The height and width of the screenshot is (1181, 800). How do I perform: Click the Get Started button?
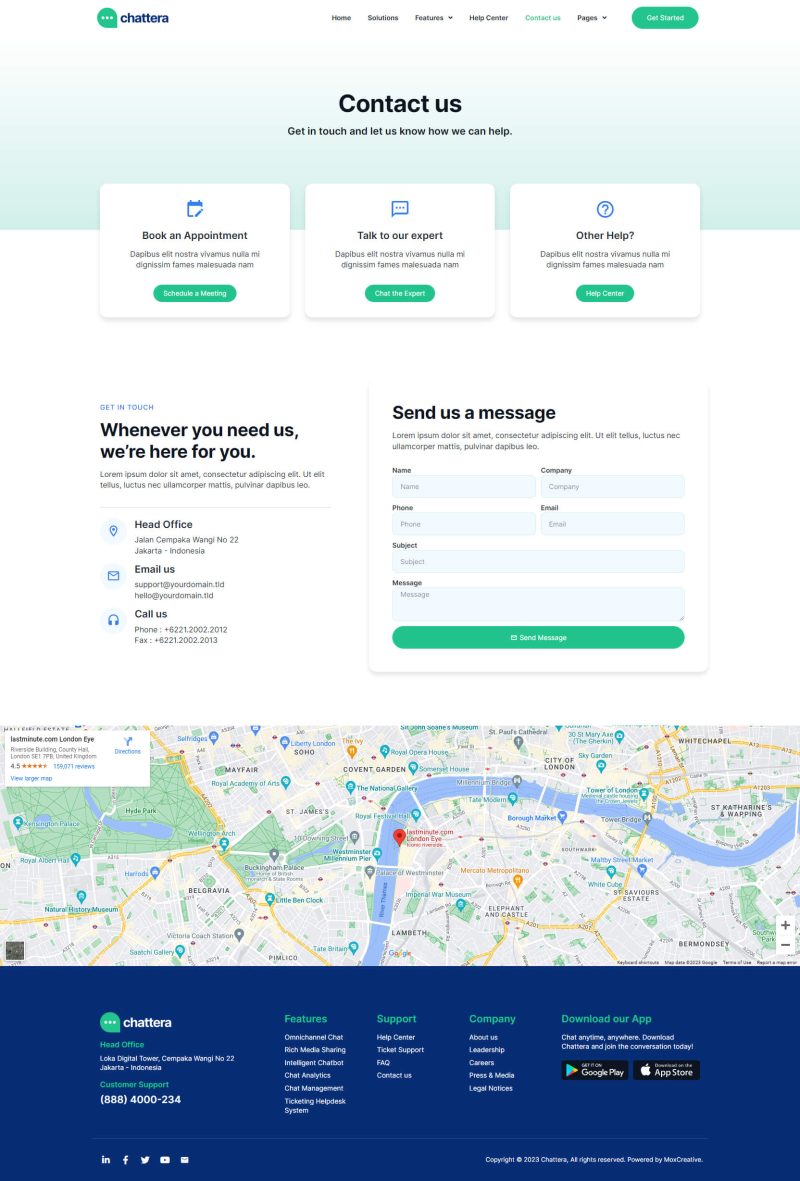coord(665,18)
